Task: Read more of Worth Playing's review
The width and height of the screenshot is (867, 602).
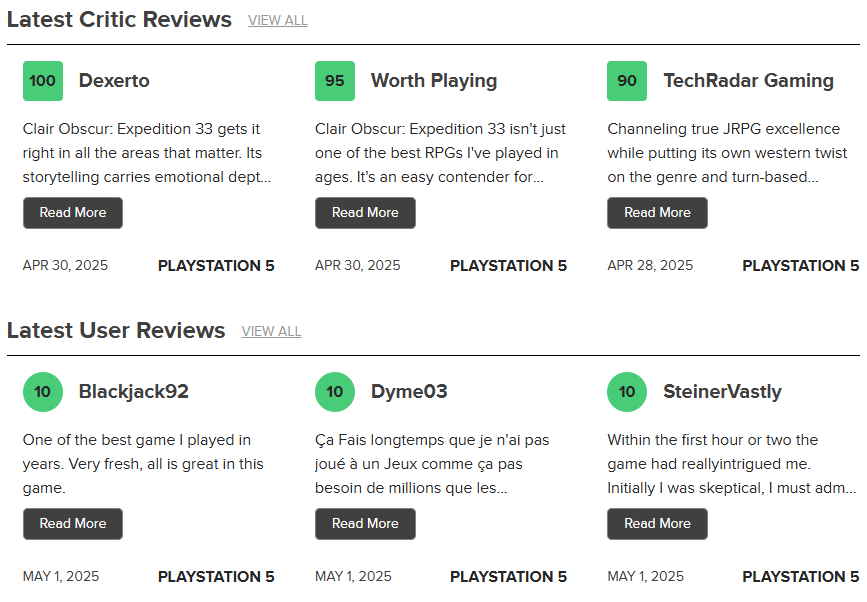Action: pos(365,213)
